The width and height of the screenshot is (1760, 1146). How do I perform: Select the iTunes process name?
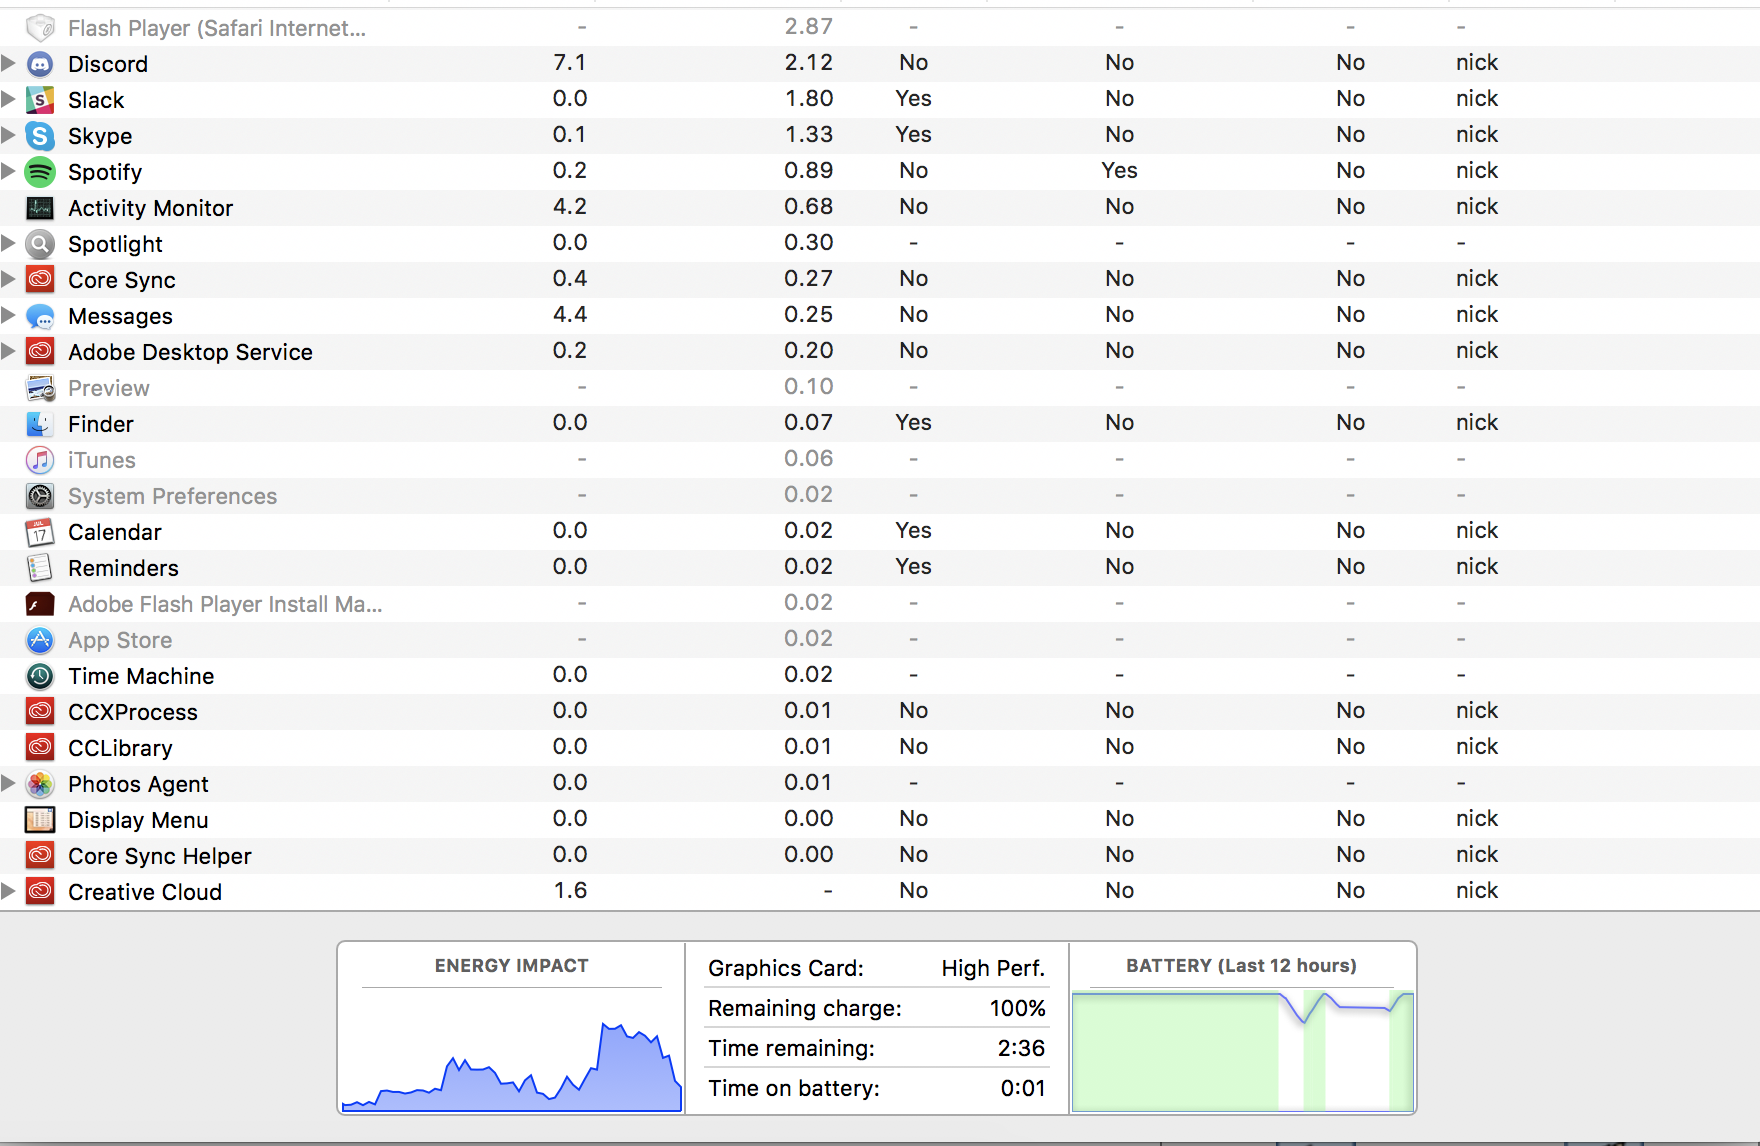point(102,460)
